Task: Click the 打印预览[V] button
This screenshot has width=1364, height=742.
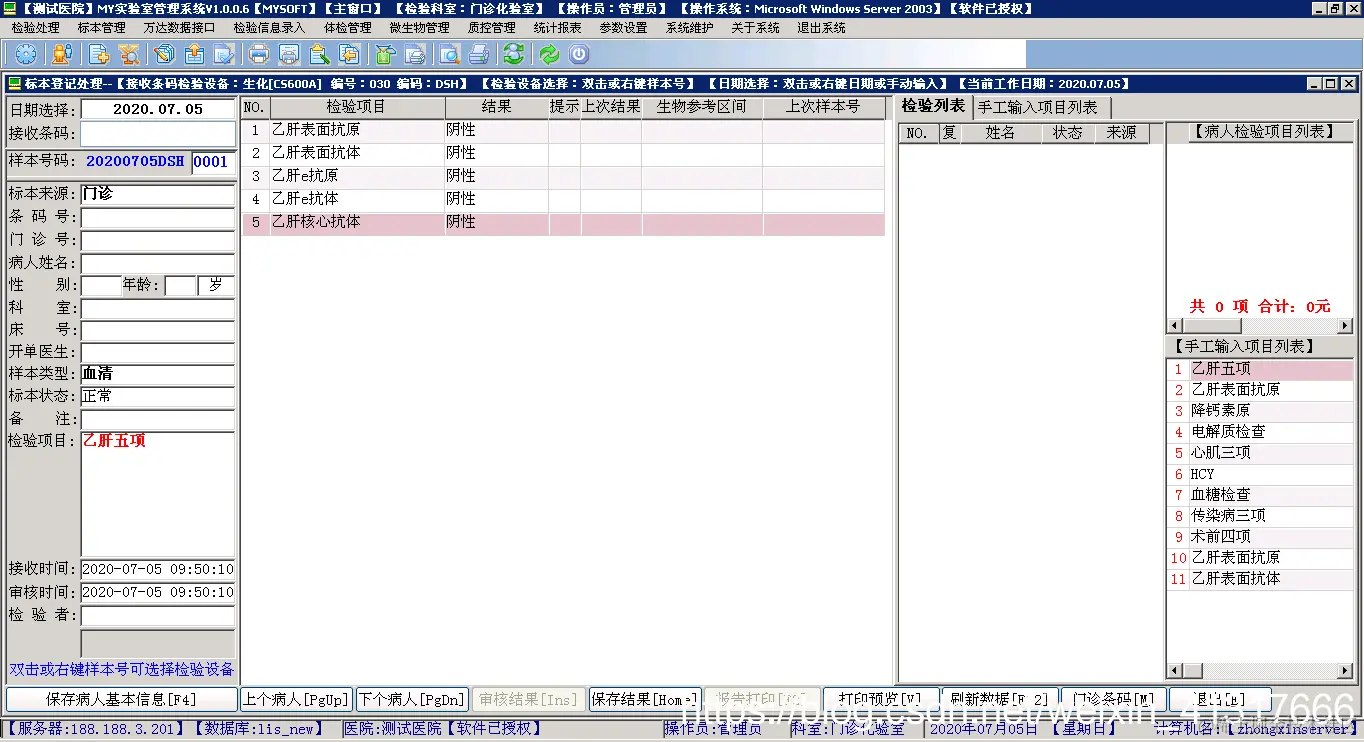Action: tap(880, 699)
